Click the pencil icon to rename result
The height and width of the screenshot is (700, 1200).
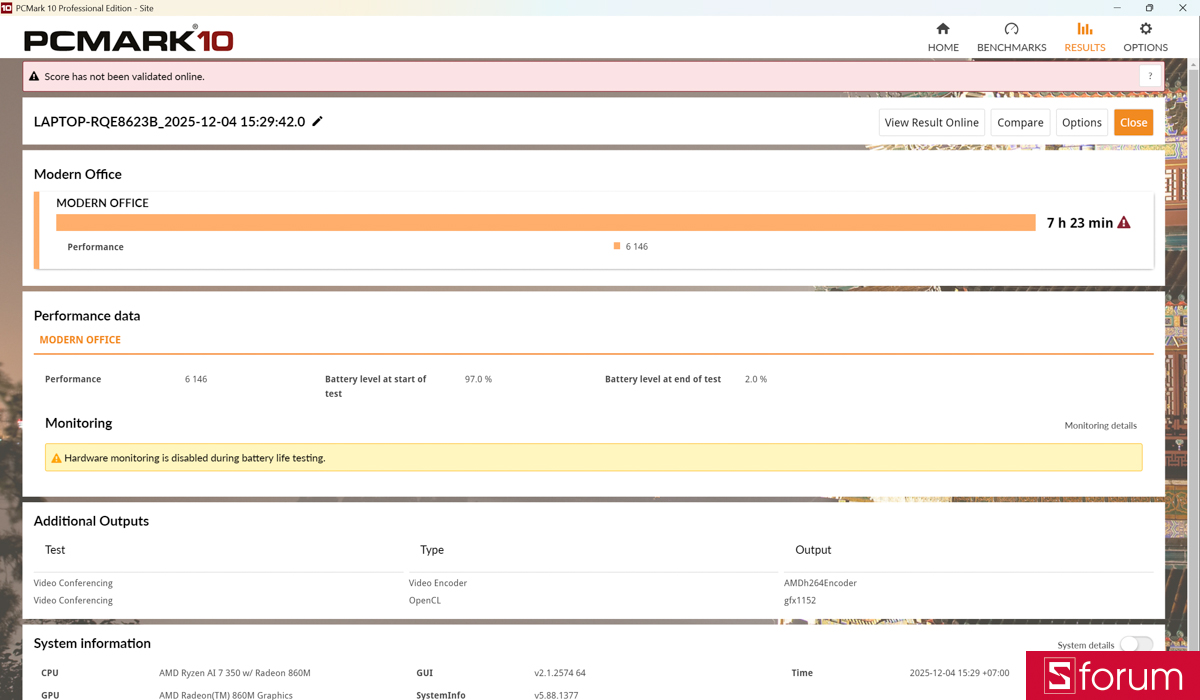pyautogui.click(x=318, y=121)
